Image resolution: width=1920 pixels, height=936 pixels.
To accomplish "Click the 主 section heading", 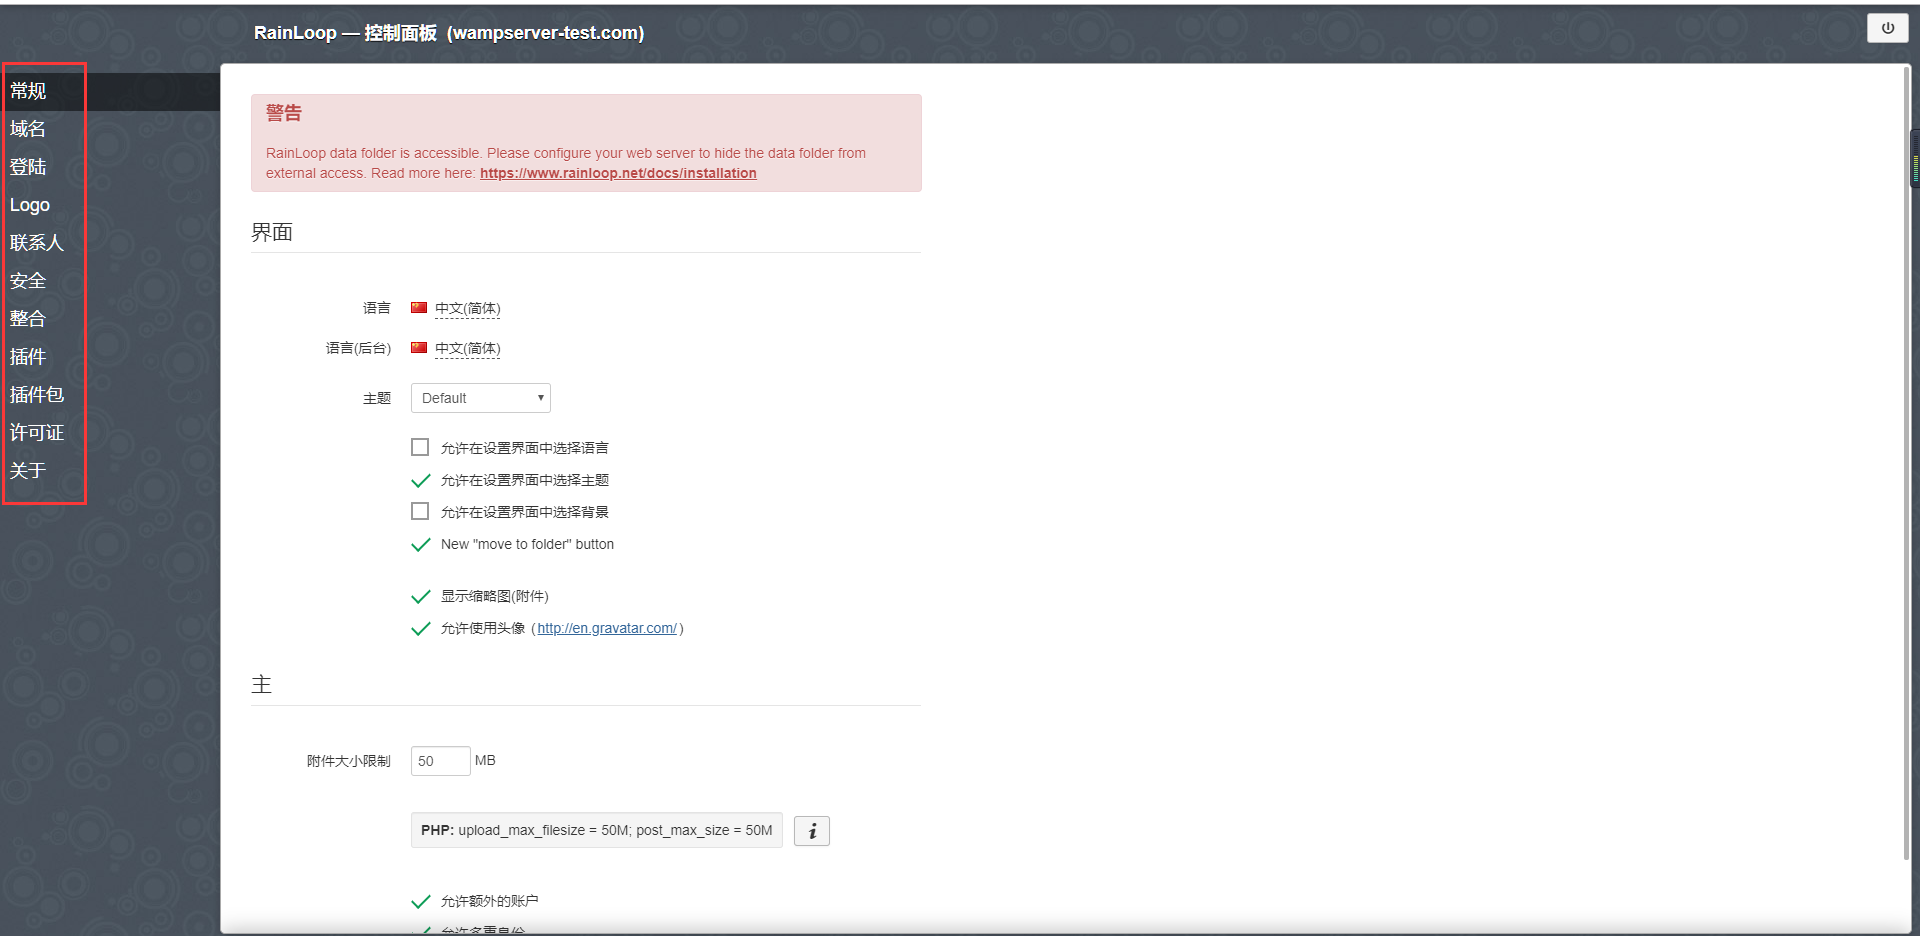I will [x=262, y=684].
